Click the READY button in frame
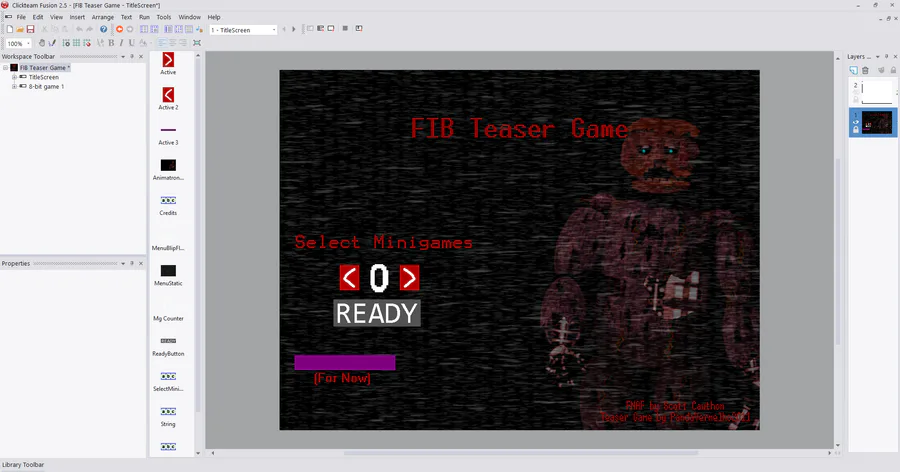This screenshot has width=900, height=472. (x=377, y=314)
